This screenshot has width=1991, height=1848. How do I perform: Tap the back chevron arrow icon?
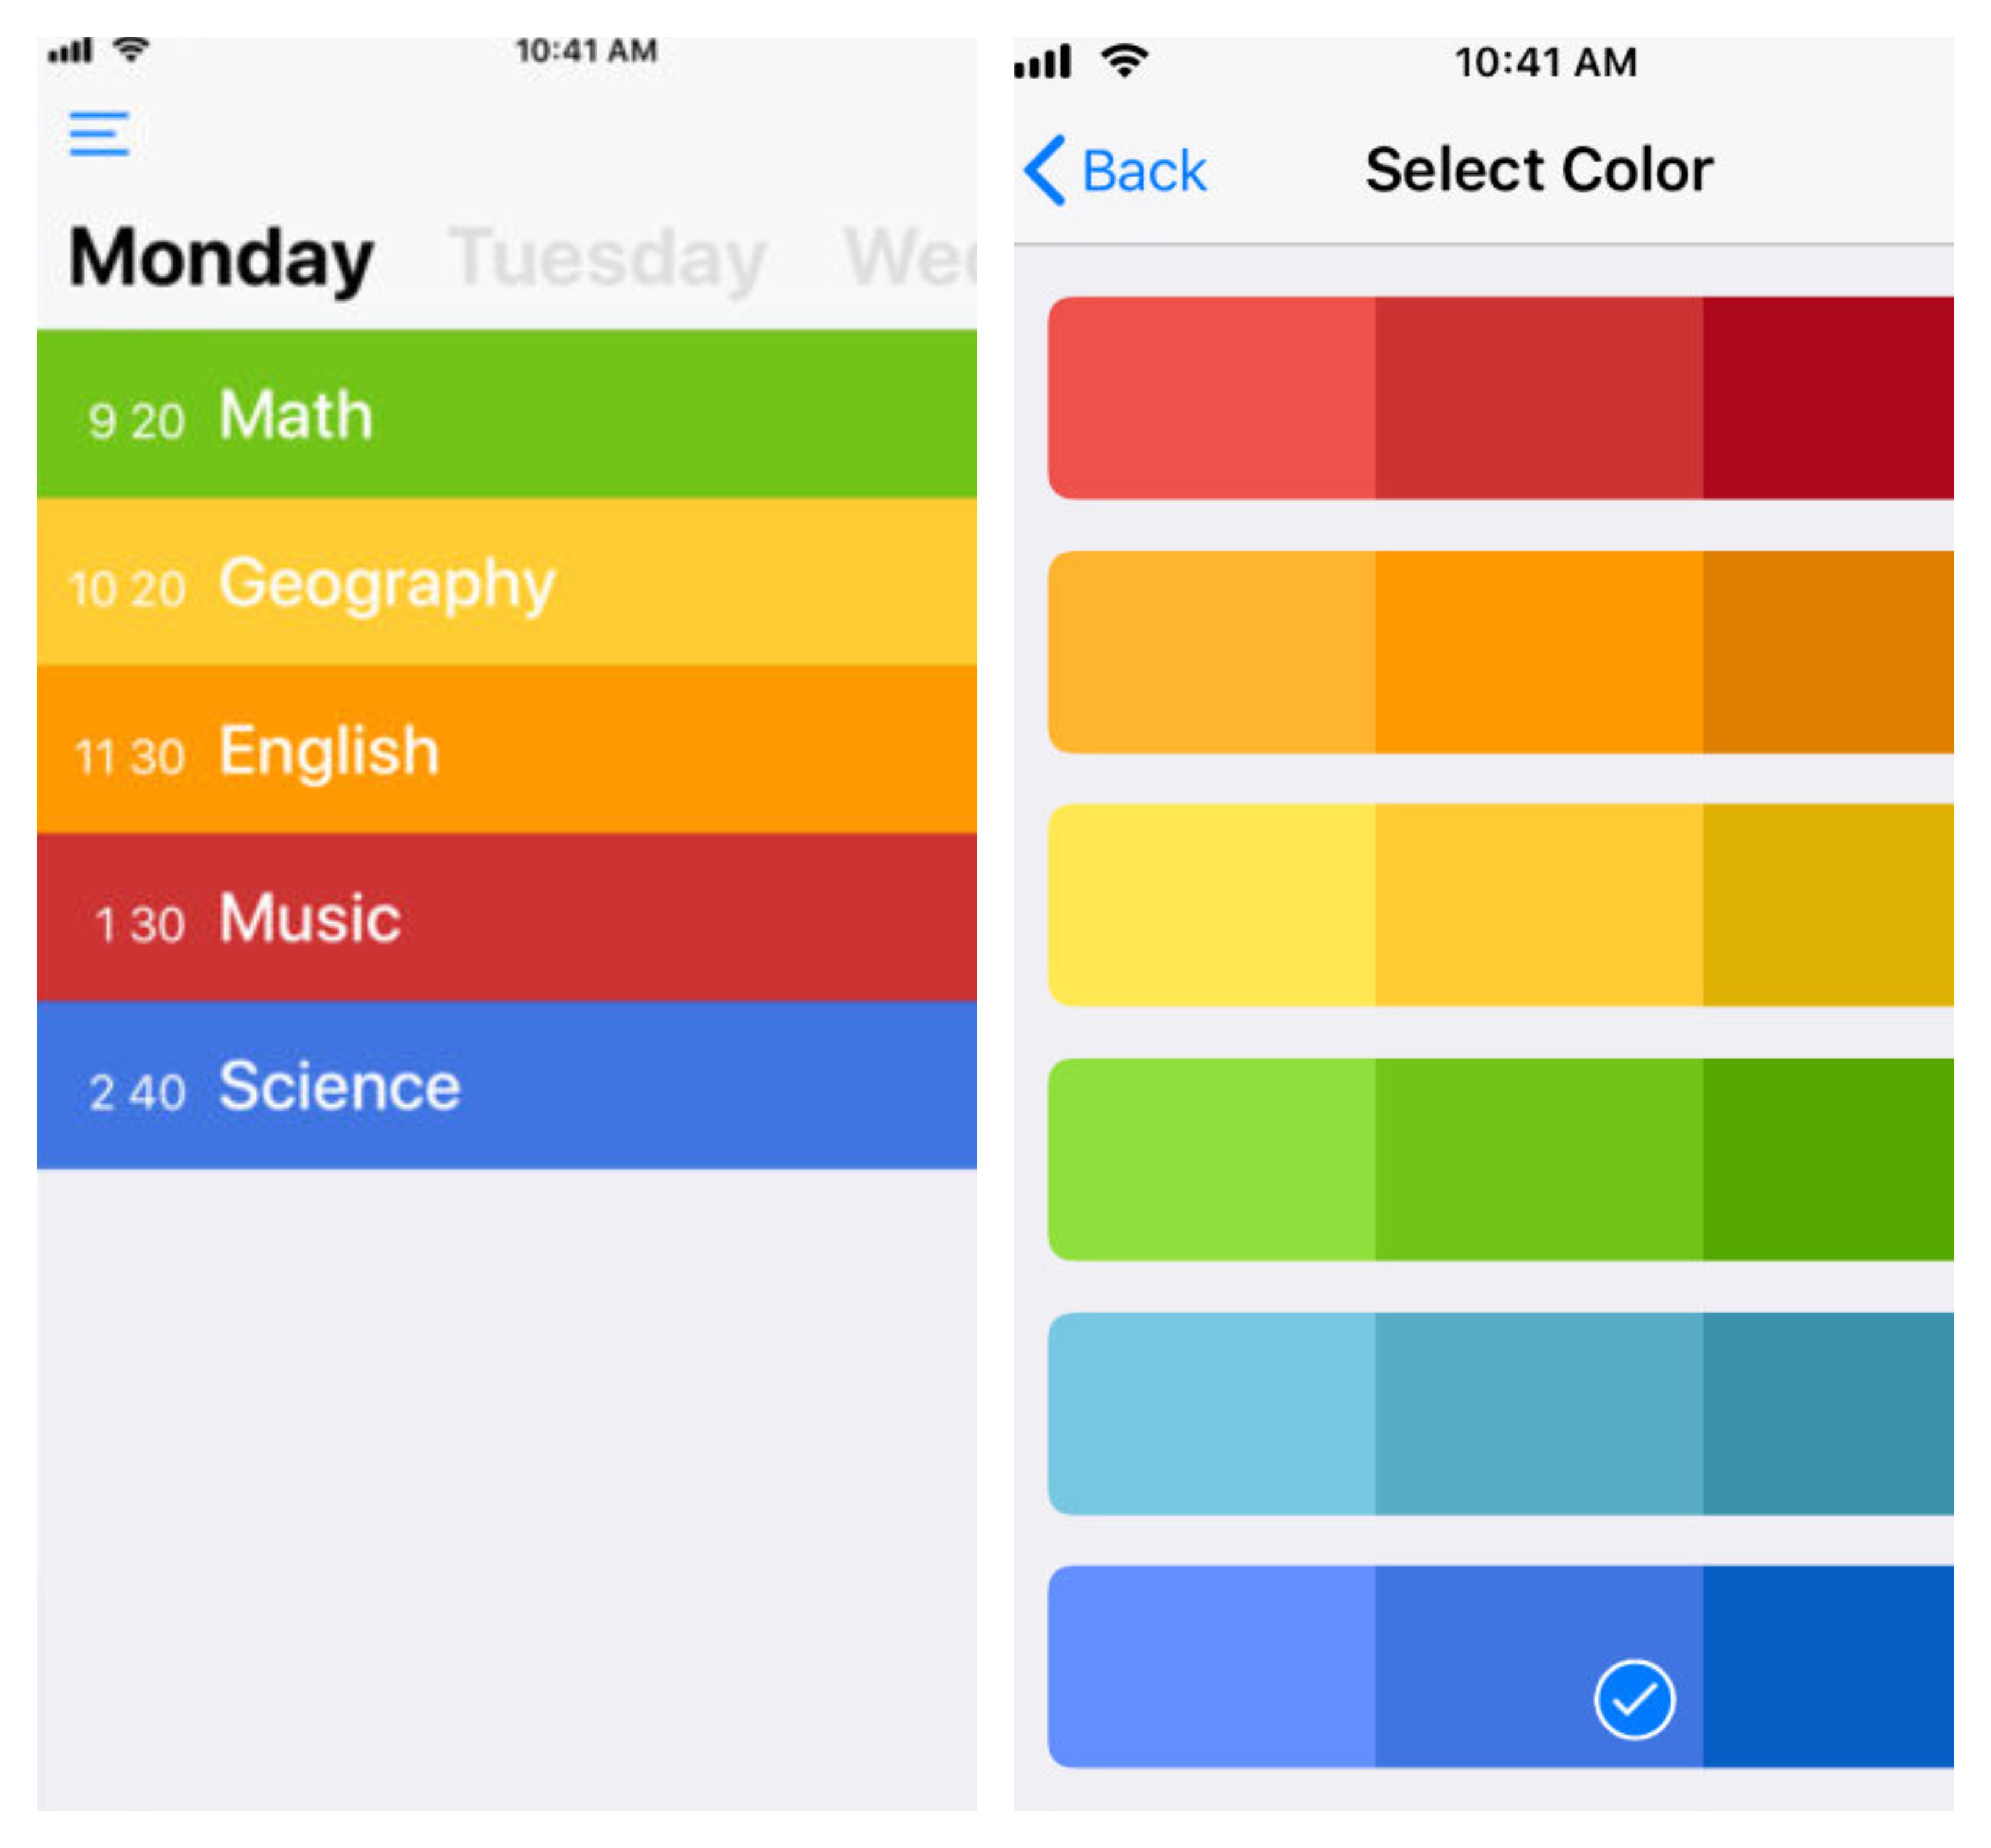[1045, 170]
